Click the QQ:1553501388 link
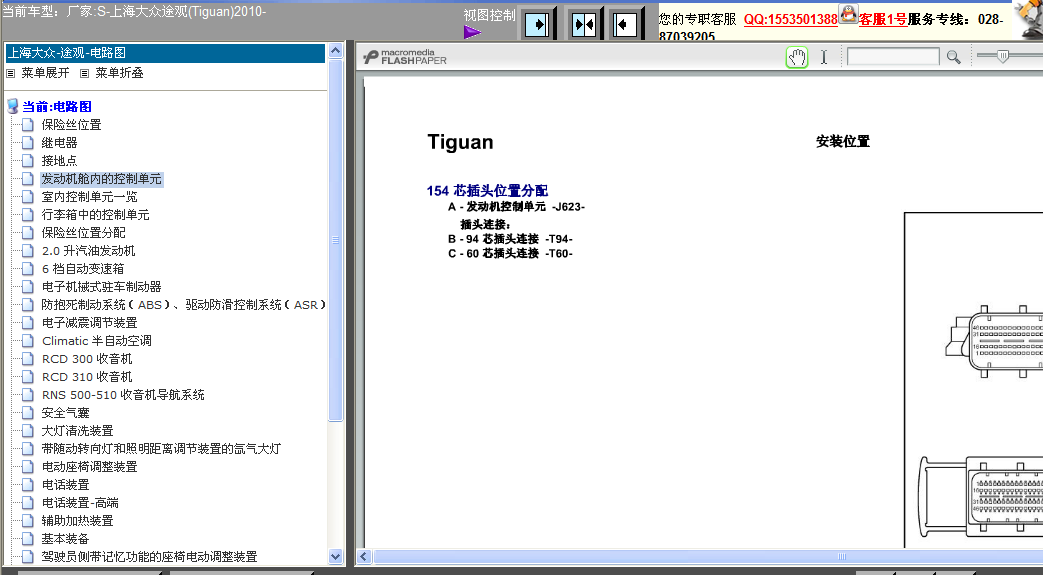This screenshot has width=1043, height=575. pos(790,19)
